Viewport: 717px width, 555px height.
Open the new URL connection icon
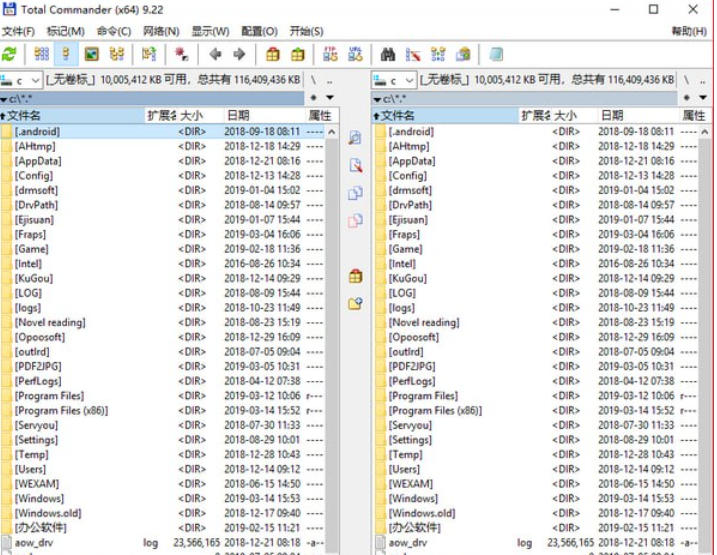coord(355,54)
